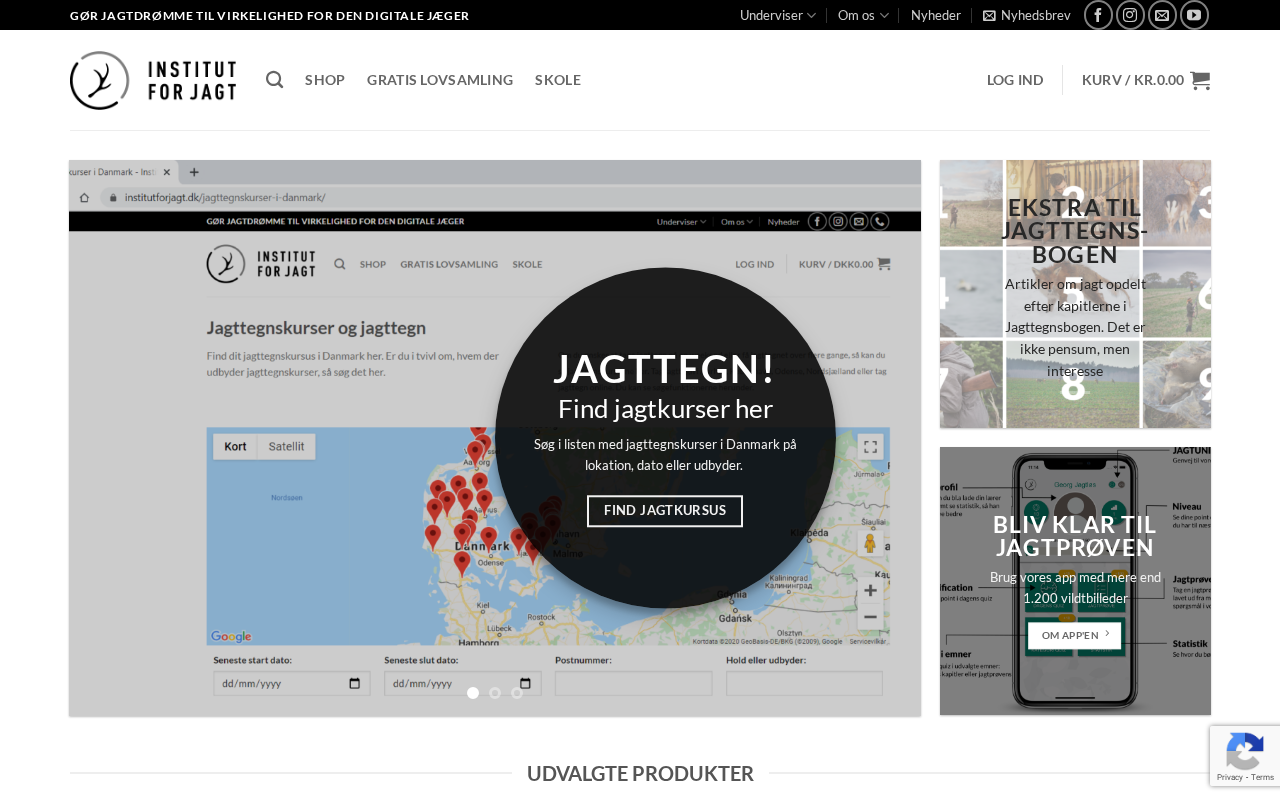Expand the Om os dropdown

tap(862, 15)
